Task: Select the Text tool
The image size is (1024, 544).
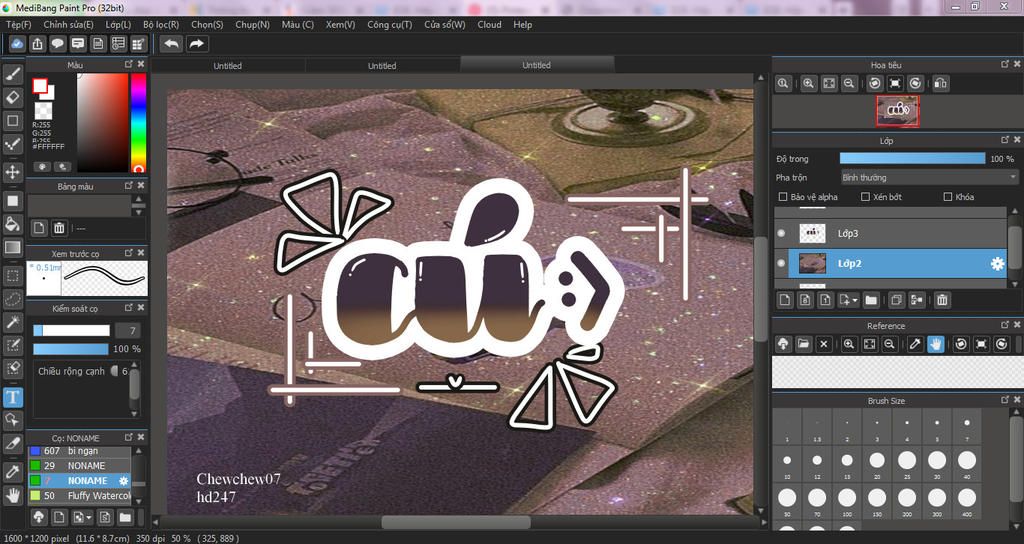Action: coord(12,397)
